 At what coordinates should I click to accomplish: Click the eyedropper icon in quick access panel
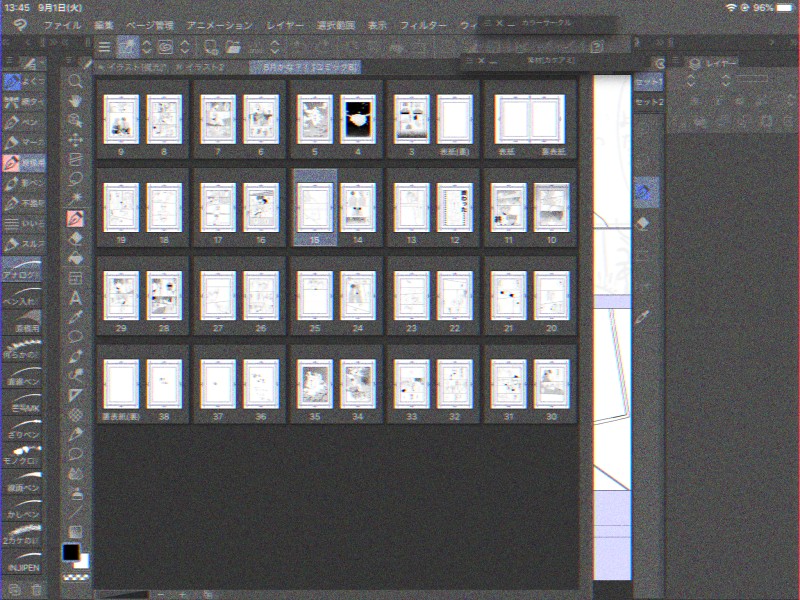pyautogui.click(x=642, y=317)
